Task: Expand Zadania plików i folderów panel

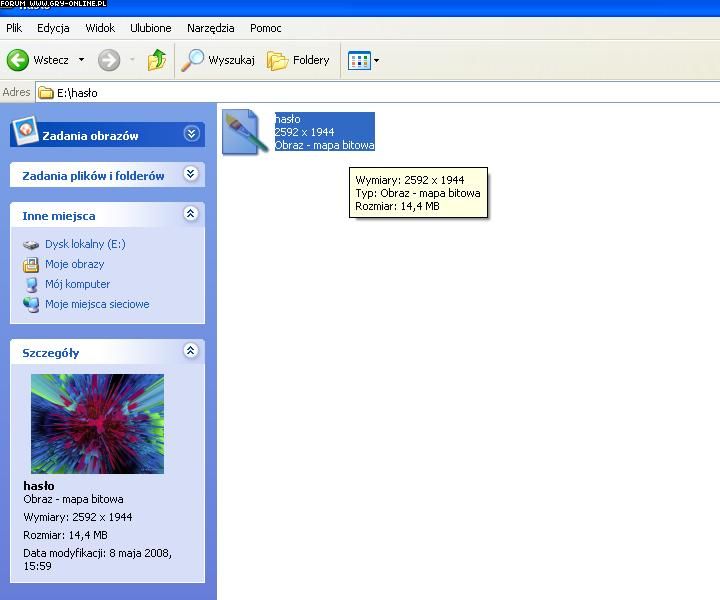Action: pyautogui.click(x=191, y=174)
